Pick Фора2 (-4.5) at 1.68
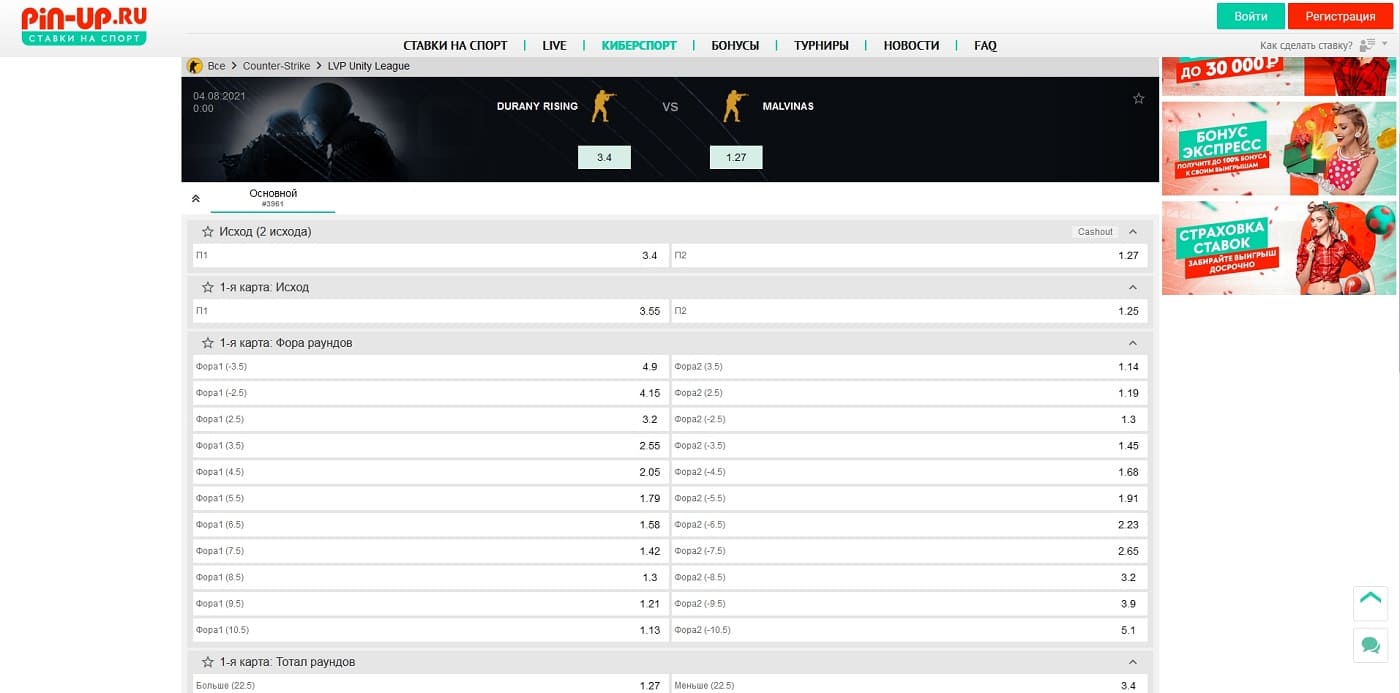Viewport: 1400px width, 693px height. pos(909,472)
